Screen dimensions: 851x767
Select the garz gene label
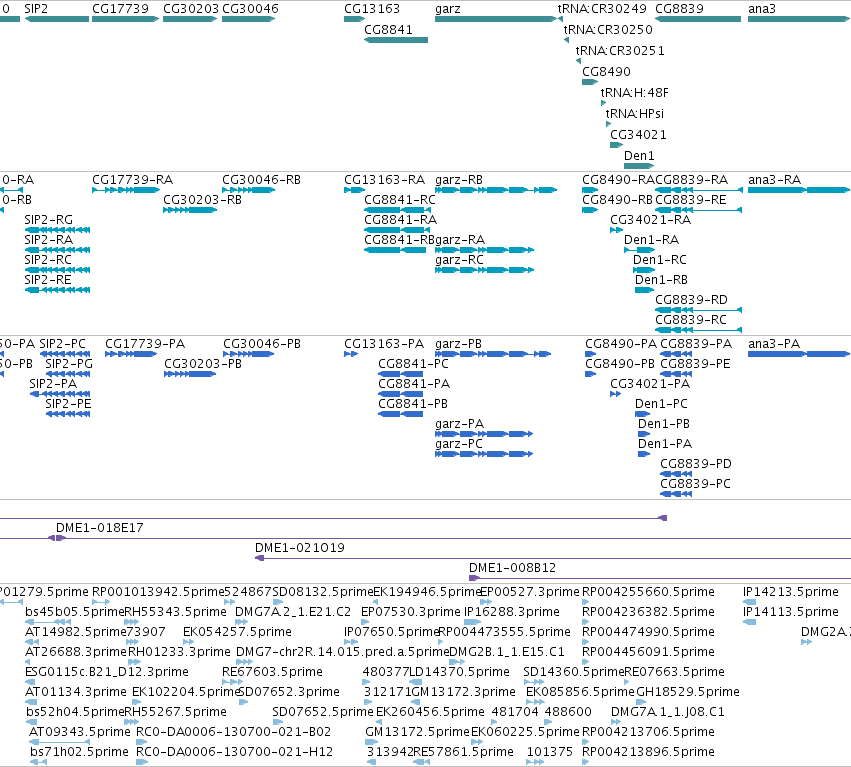tap(448, 9)
